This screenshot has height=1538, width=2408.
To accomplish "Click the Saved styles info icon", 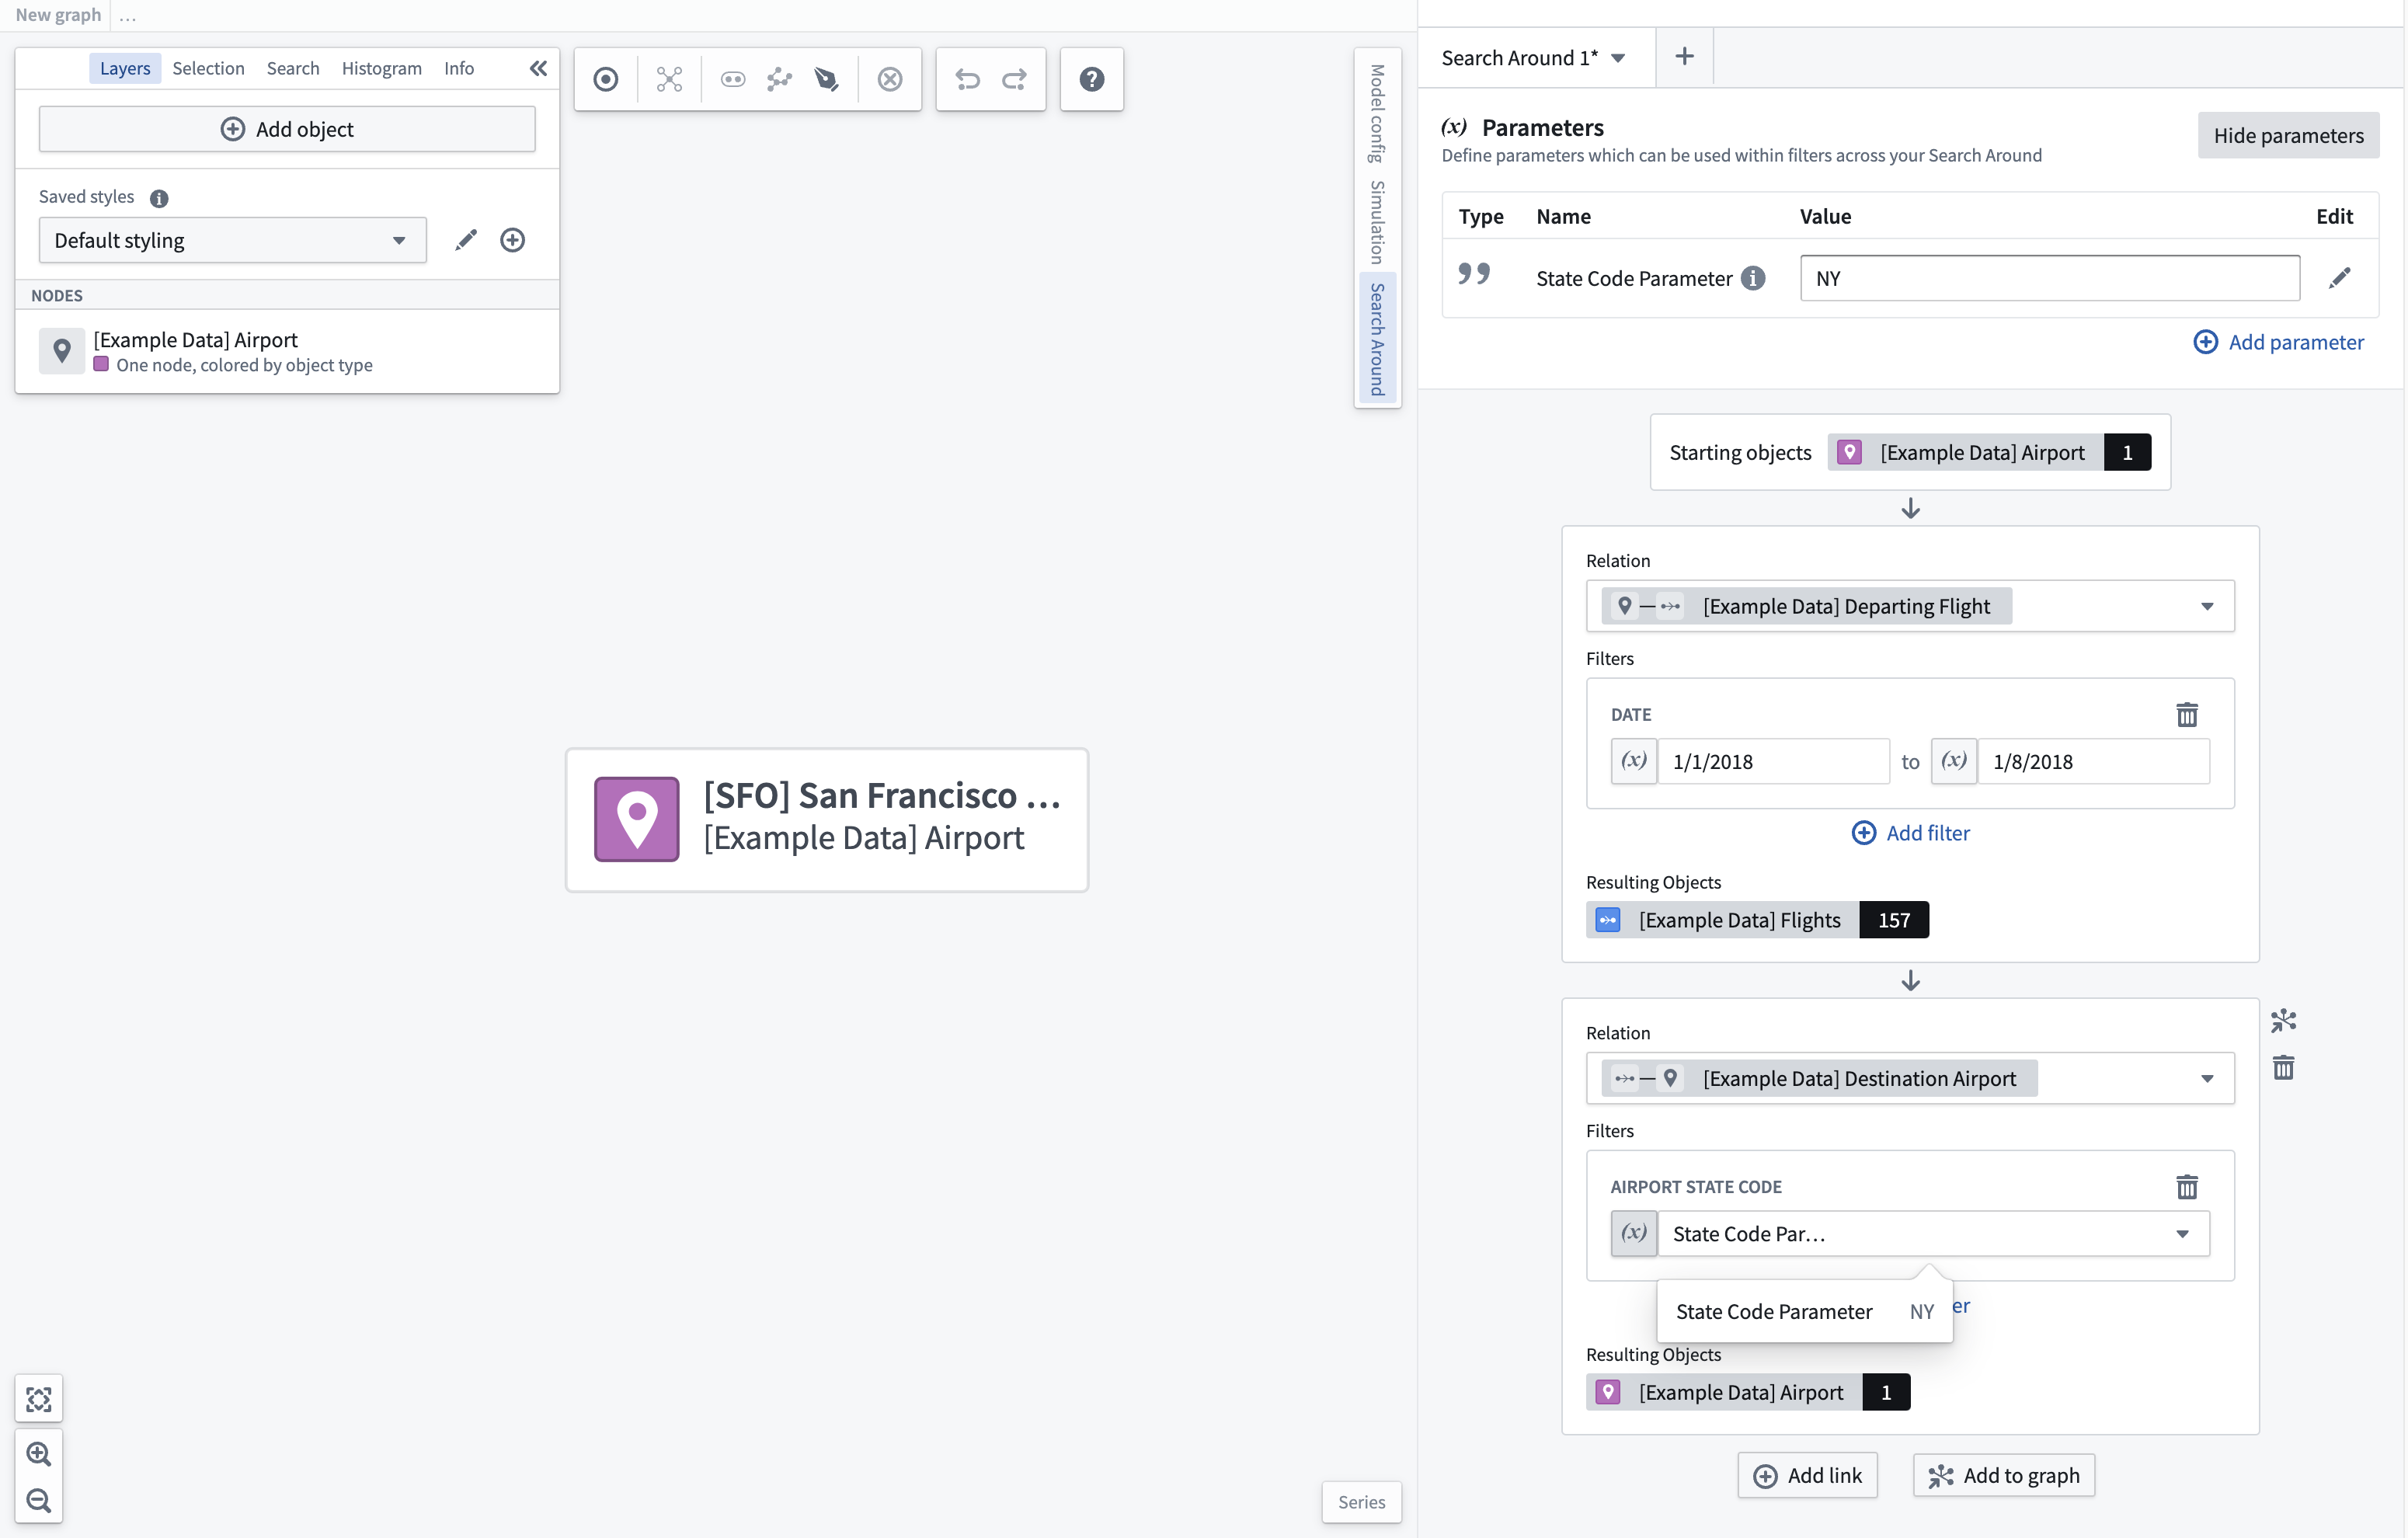I will (x=159, y=198).
